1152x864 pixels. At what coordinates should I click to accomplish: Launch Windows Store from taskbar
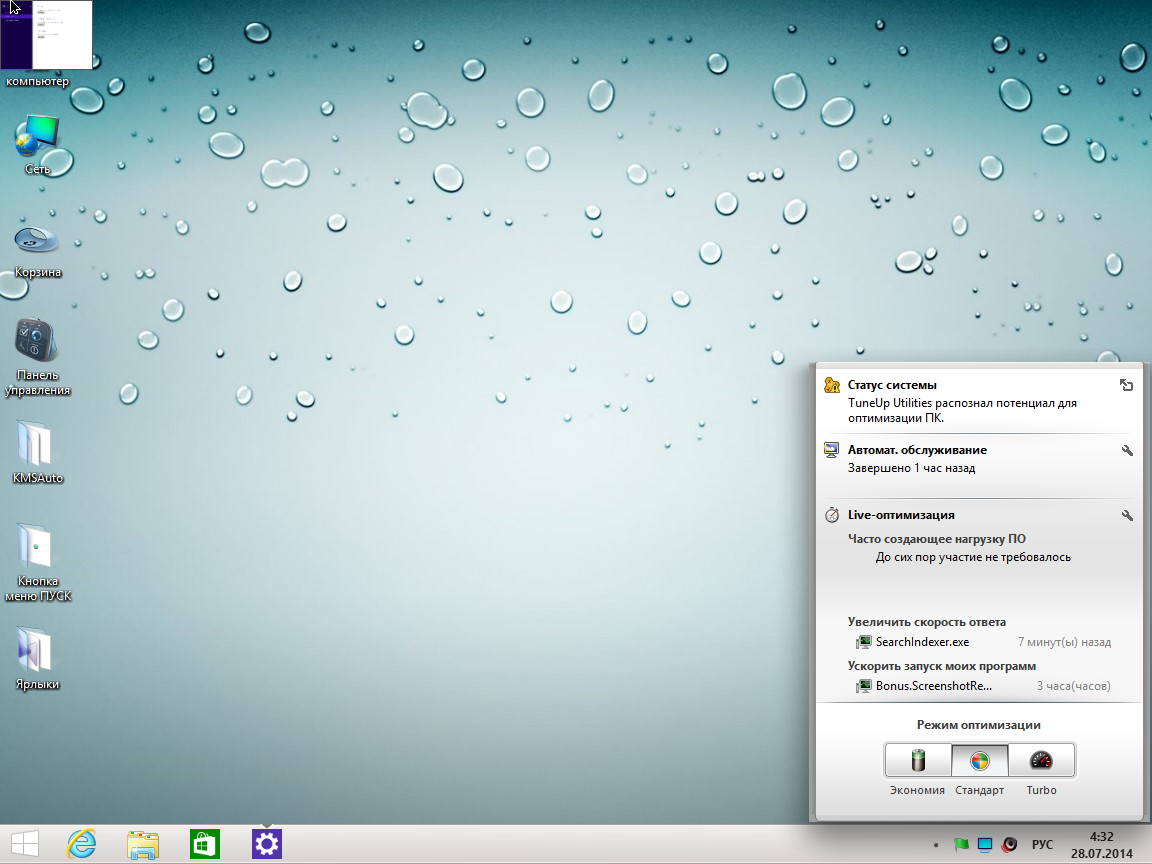[x=204, y=844]
